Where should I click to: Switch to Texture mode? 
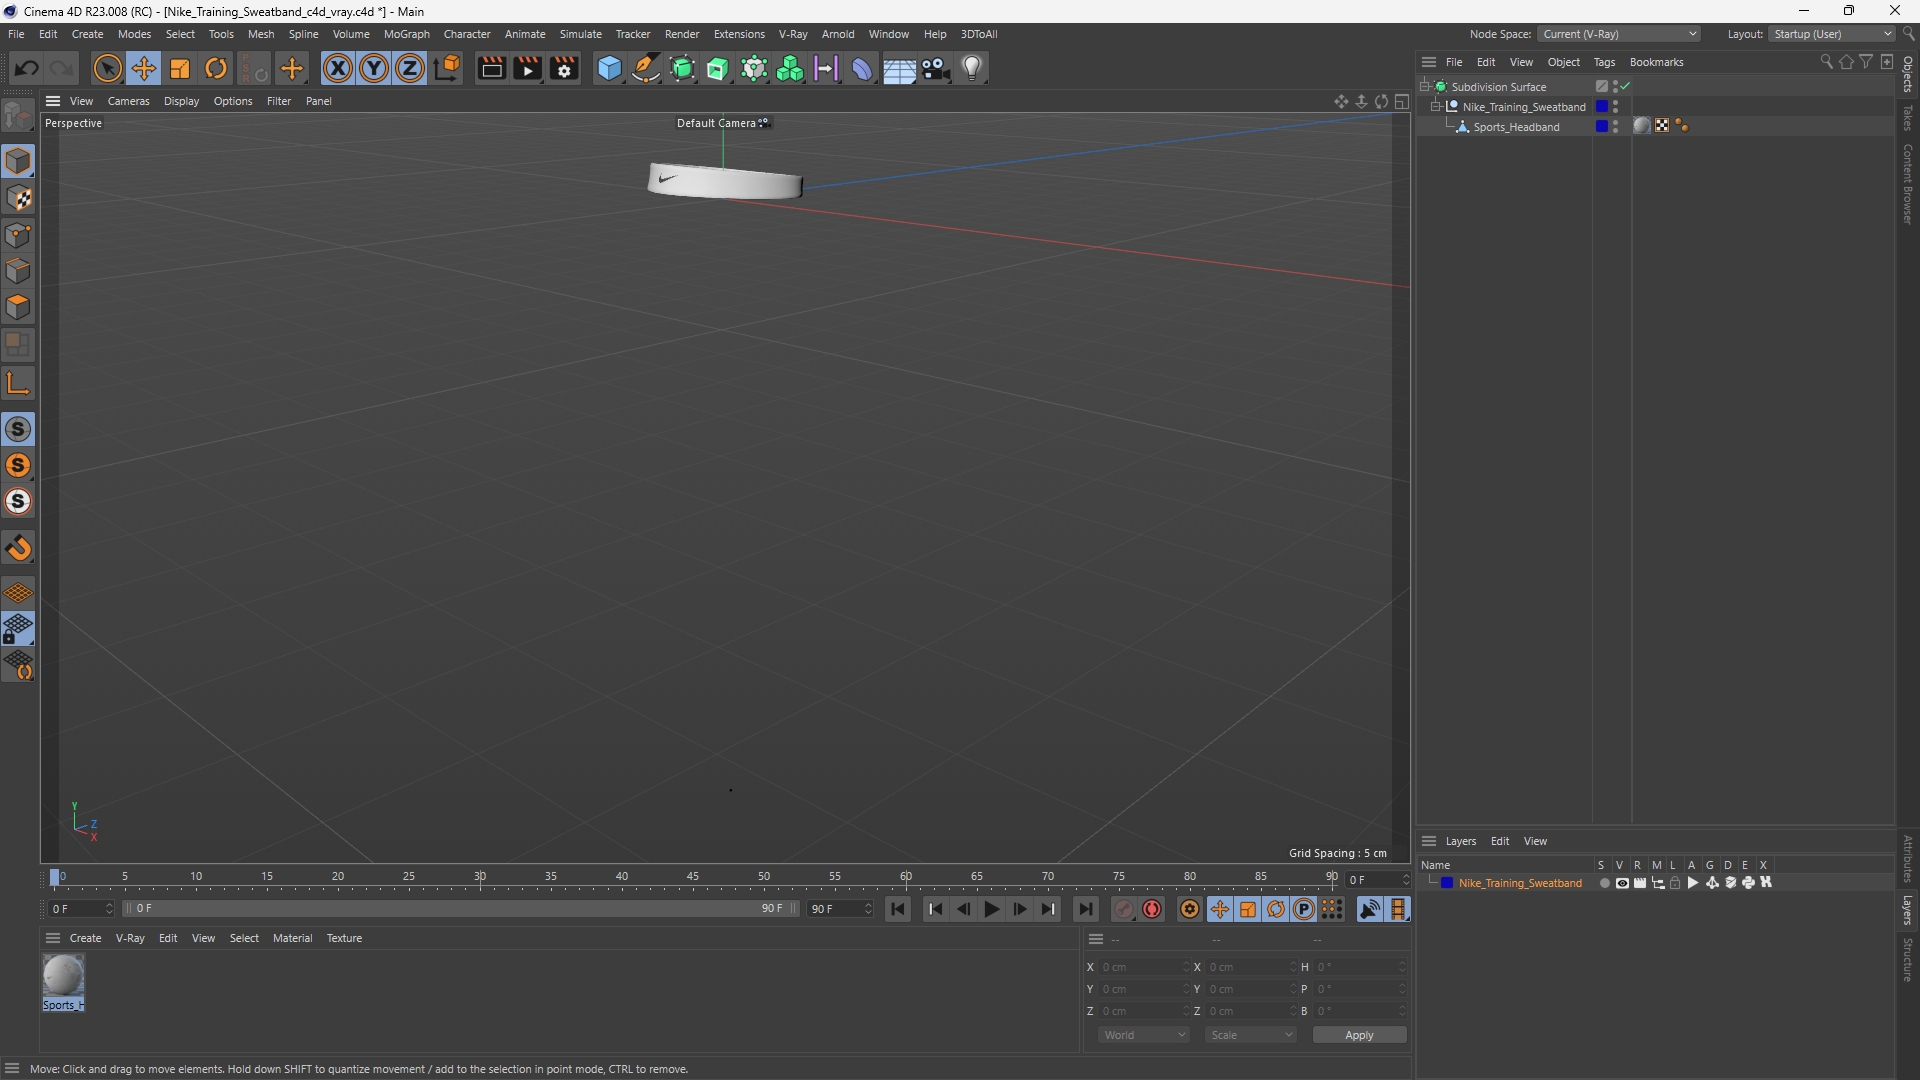(18, 198)
